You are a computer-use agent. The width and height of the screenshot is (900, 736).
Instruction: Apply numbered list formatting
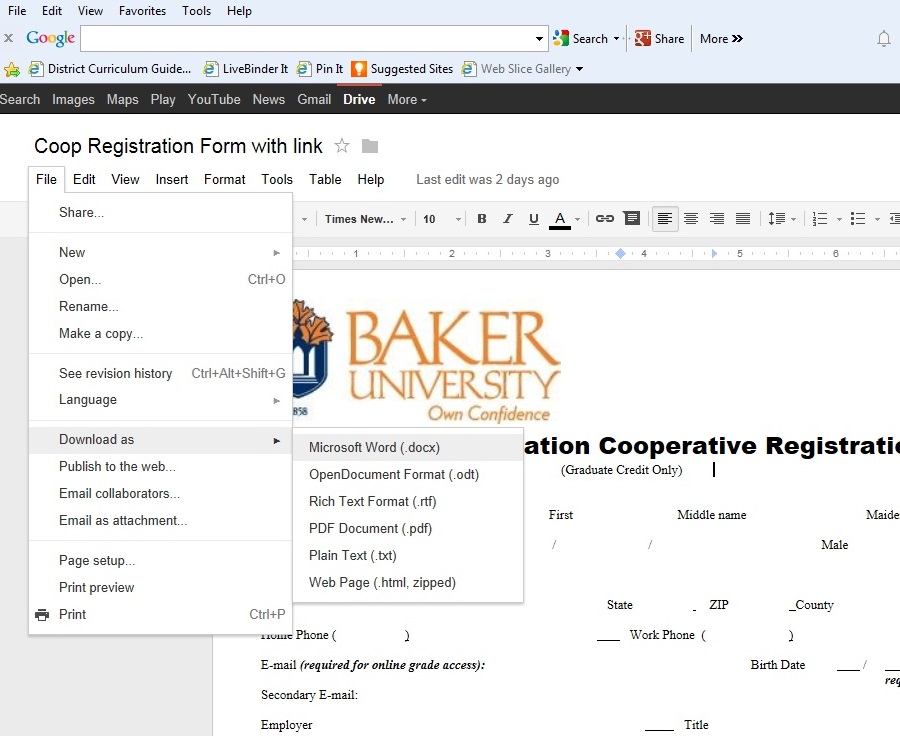(x=820, y=219)
